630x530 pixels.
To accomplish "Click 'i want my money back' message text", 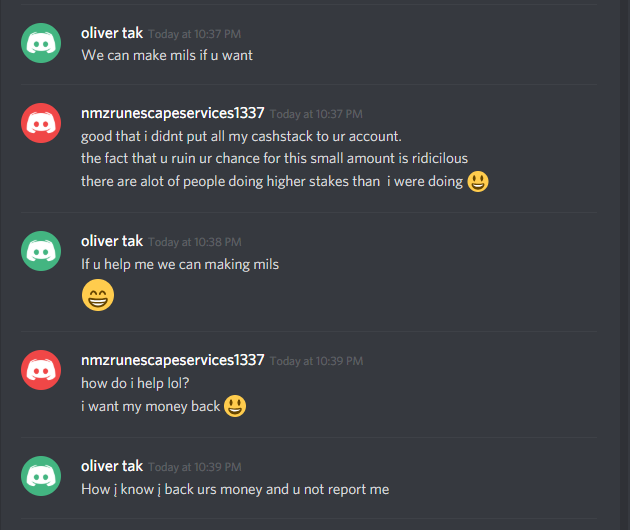I will pyautogui.click(x=151, y=406).
